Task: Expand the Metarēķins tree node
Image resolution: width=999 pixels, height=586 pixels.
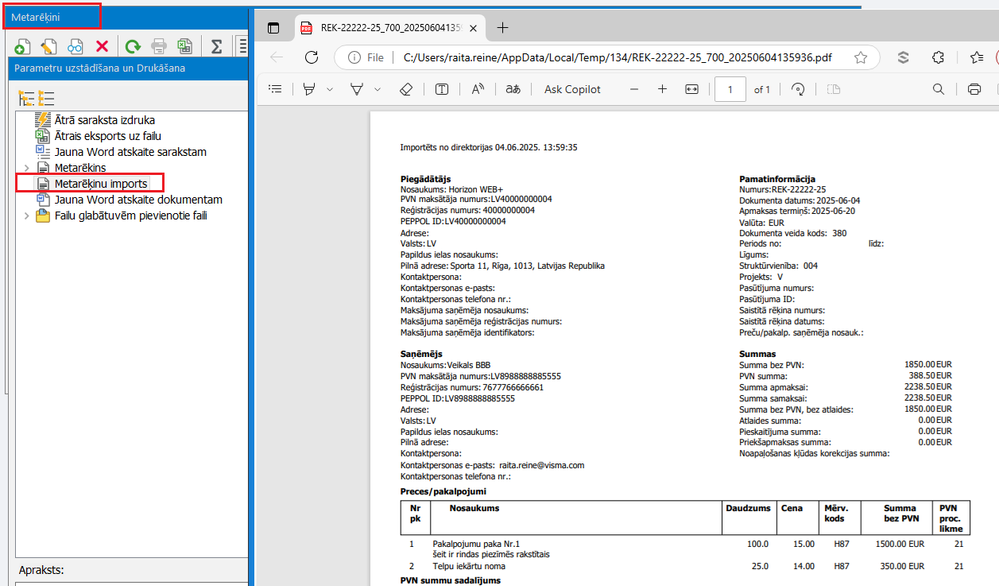Action: tap(26, 168)
